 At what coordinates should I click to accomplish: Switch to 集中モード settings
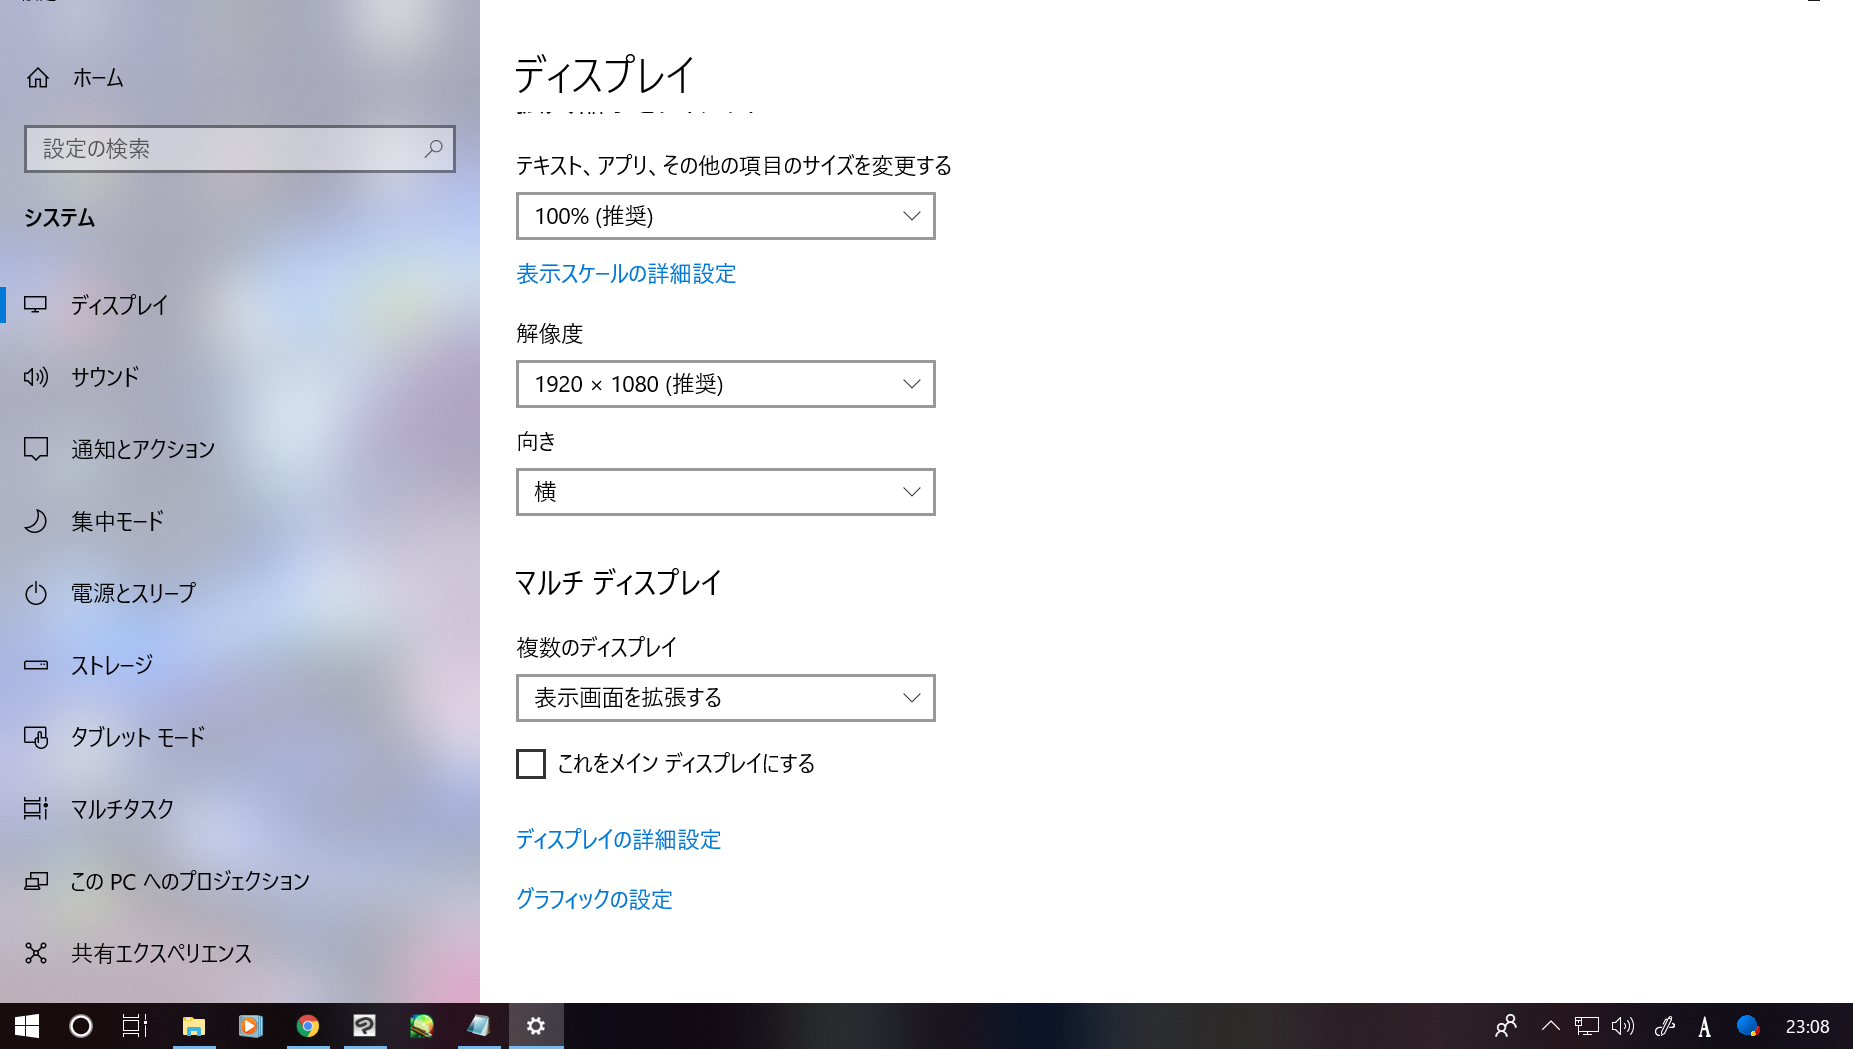[240, 521]
